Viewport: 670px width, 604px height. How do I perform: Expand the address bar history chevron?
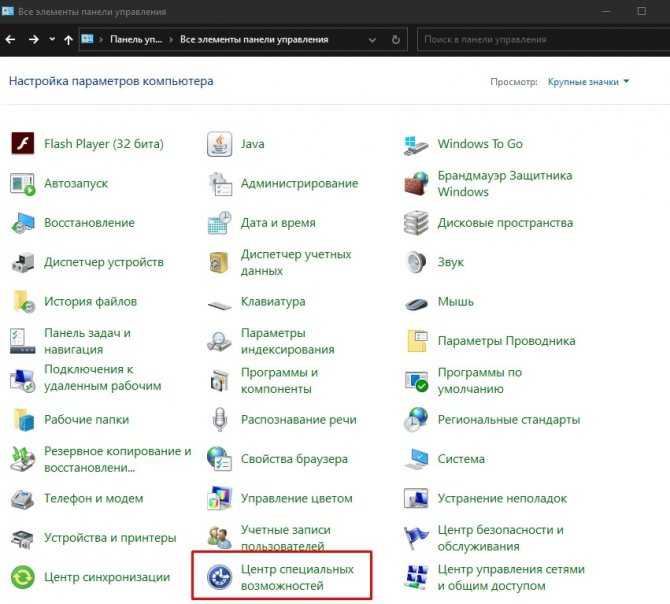click(x=372, y=40)
